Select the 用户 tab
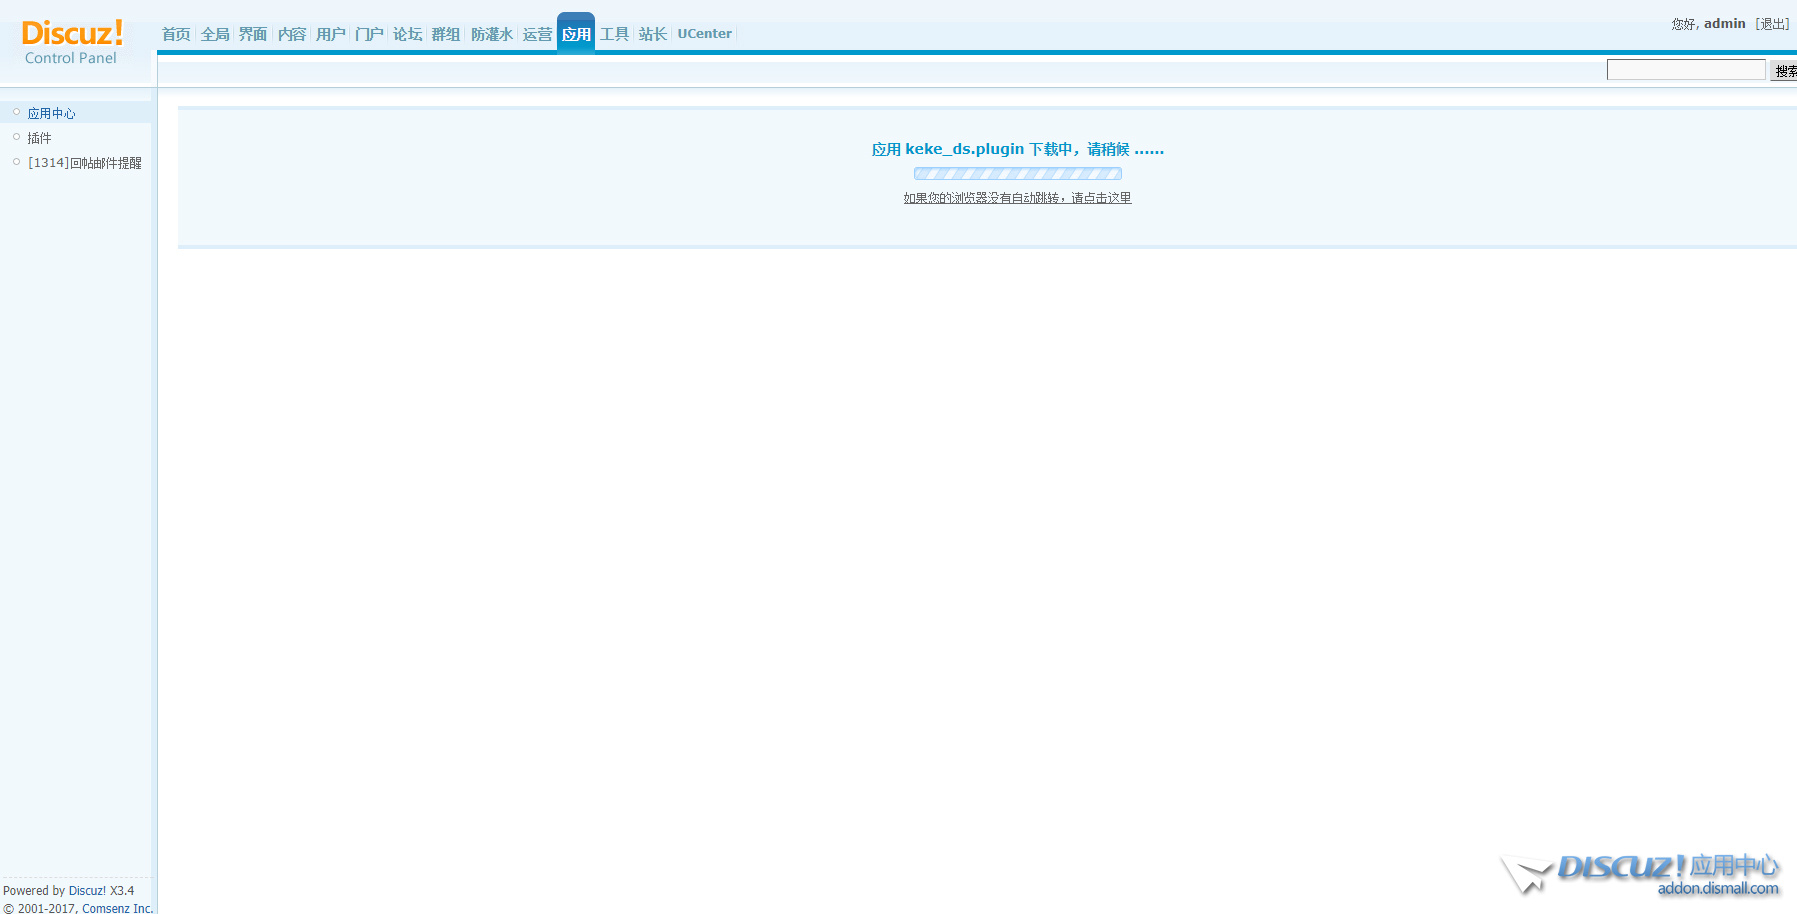 point(331,34)
